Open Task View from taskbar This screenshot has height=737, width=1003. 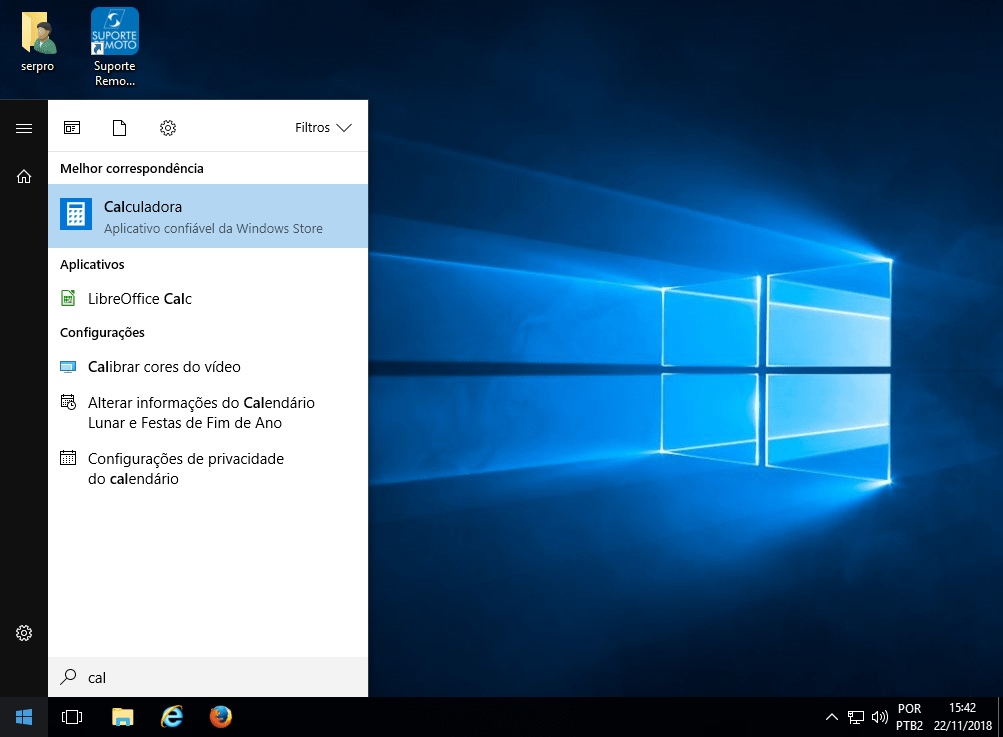[72, 717]
